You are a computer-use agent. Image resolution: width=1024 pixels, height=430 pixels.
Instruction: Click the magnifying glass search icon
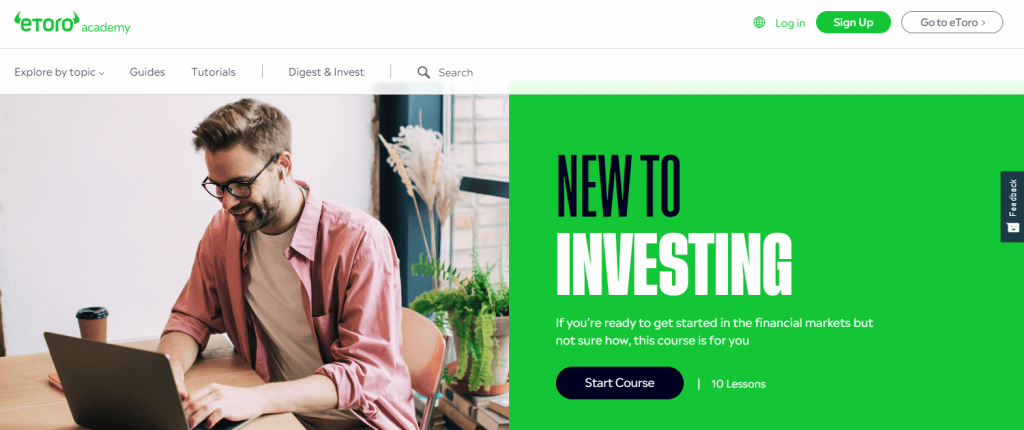tap(424, 72)
